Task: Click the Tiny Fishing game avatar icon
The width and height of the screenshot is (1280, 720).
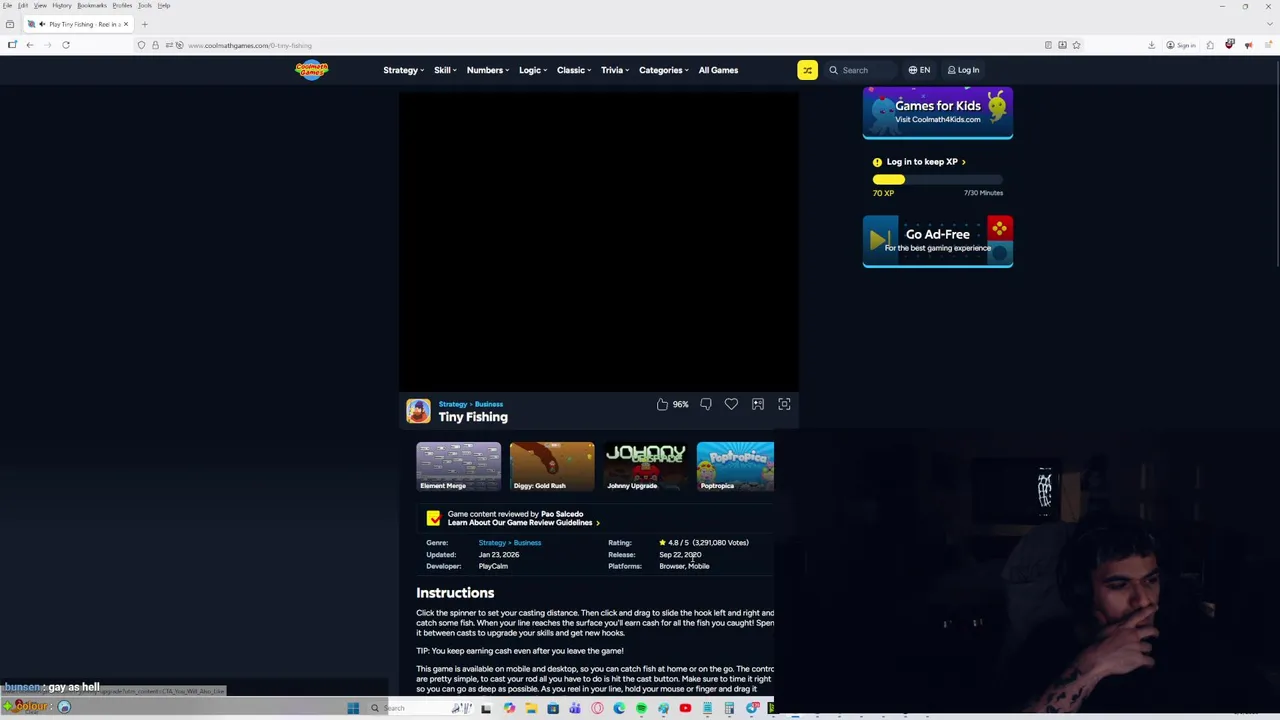Action: pyautogui.click(x=418, y=411)
